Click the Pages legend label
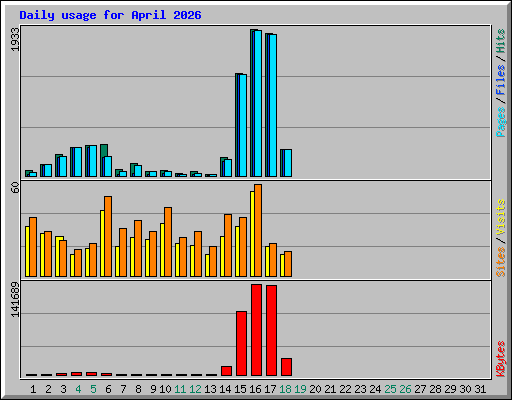Screen dimensions: 512x400 click(500, 122)
